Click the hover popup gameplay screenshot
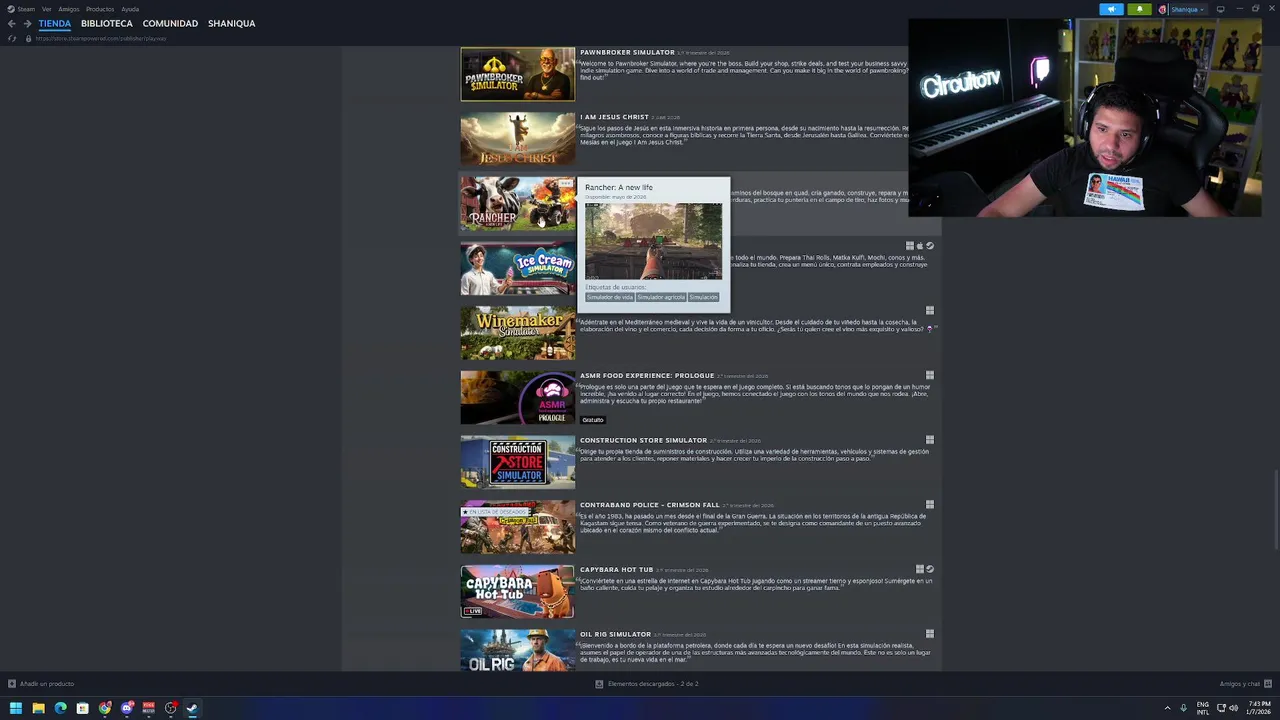Image resolution: width=1280 pixels, height=720 pixels. pyautogui.click(x=653, y=241)
